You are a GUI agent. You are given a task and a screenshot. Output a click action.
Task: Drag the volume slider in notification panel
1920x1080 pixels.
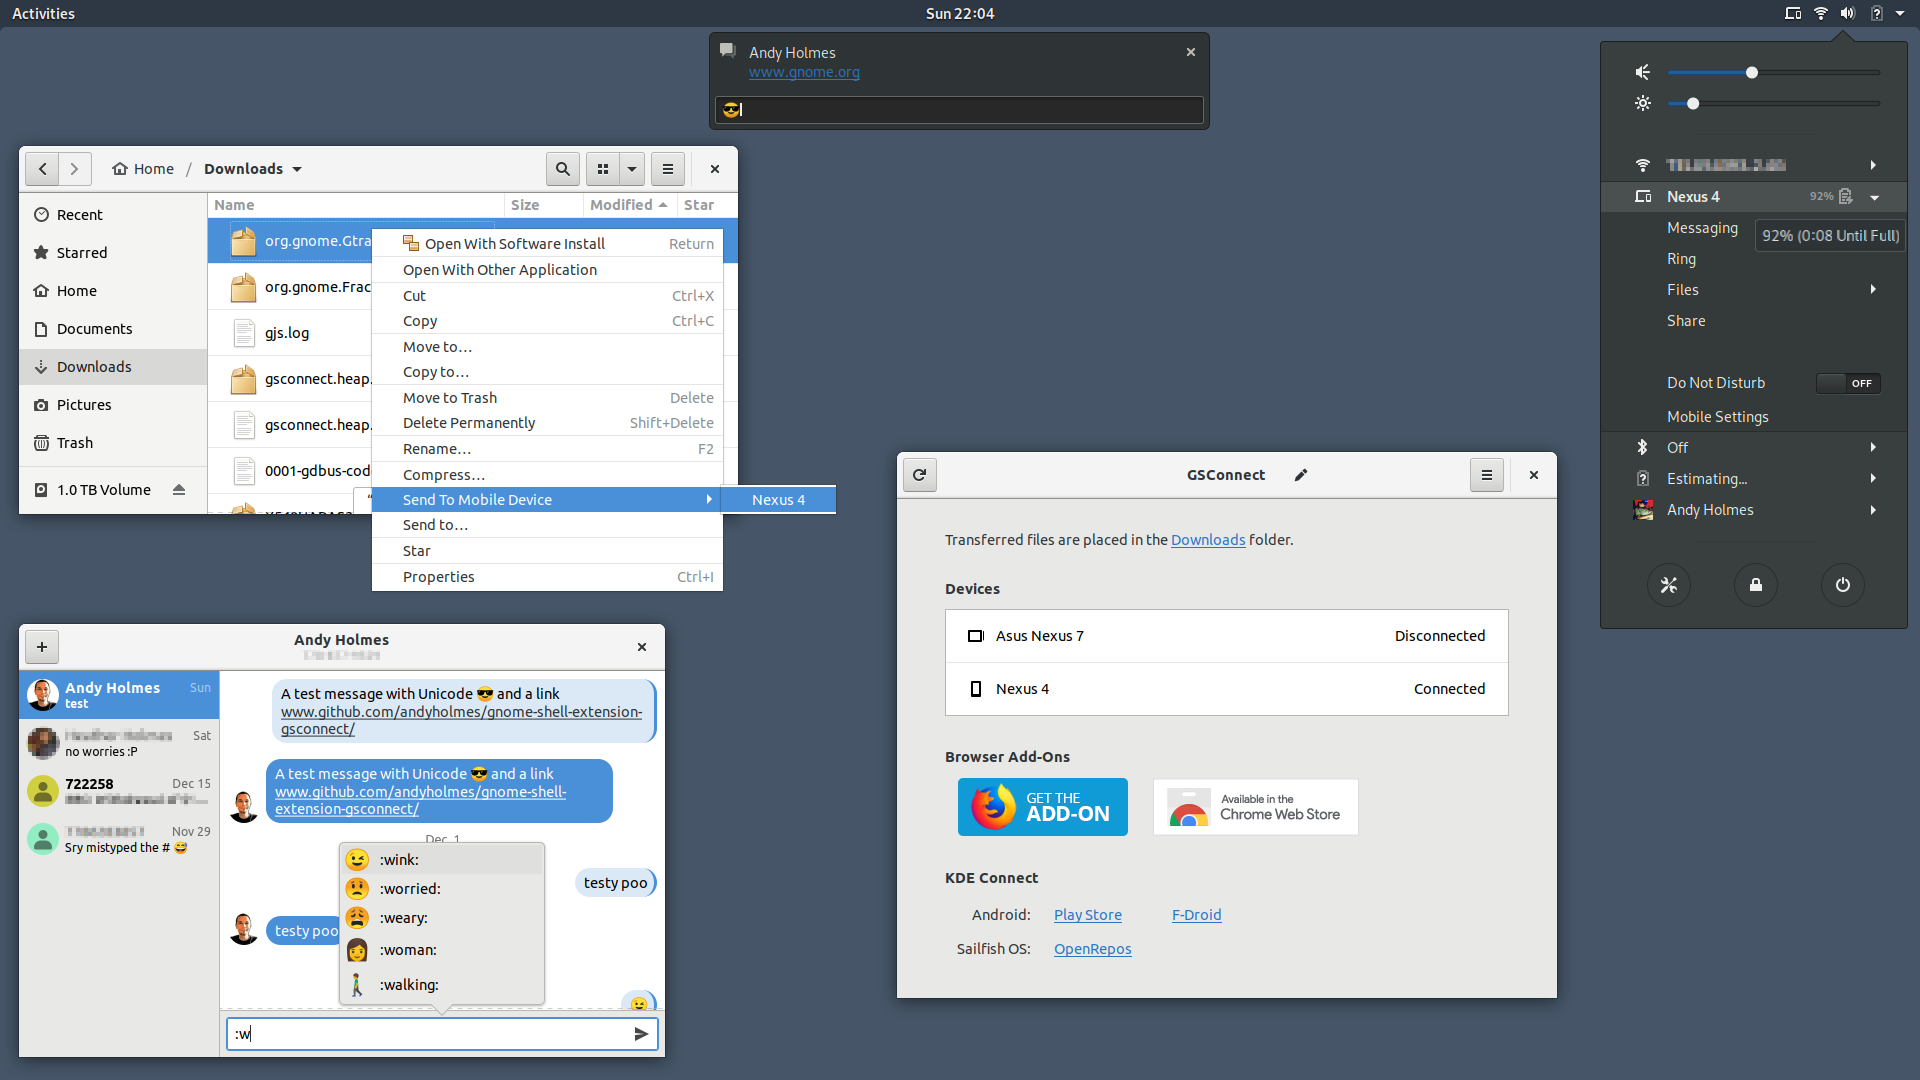pos(1751,73)
